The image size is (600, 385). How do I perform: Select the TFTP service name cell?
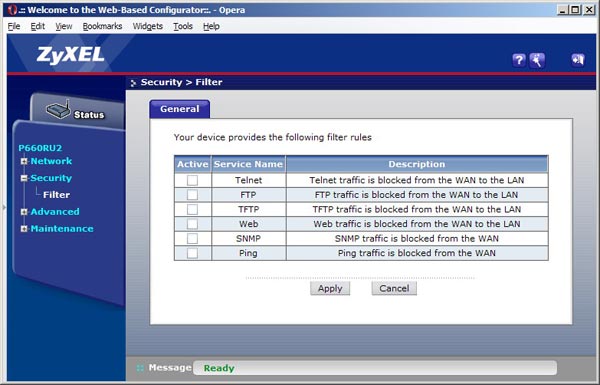point(248,209)
